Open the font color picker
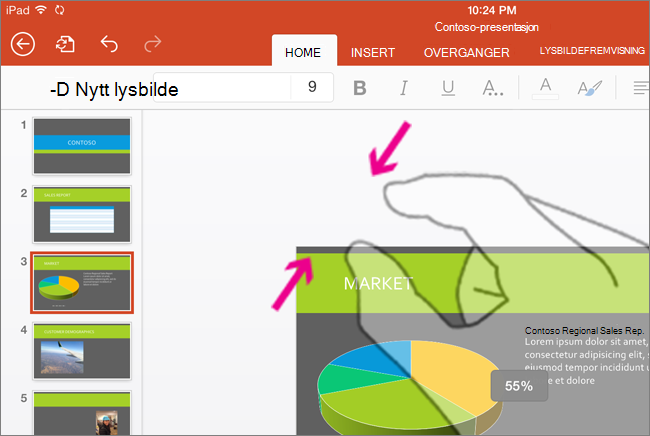 tap(546, 88)
